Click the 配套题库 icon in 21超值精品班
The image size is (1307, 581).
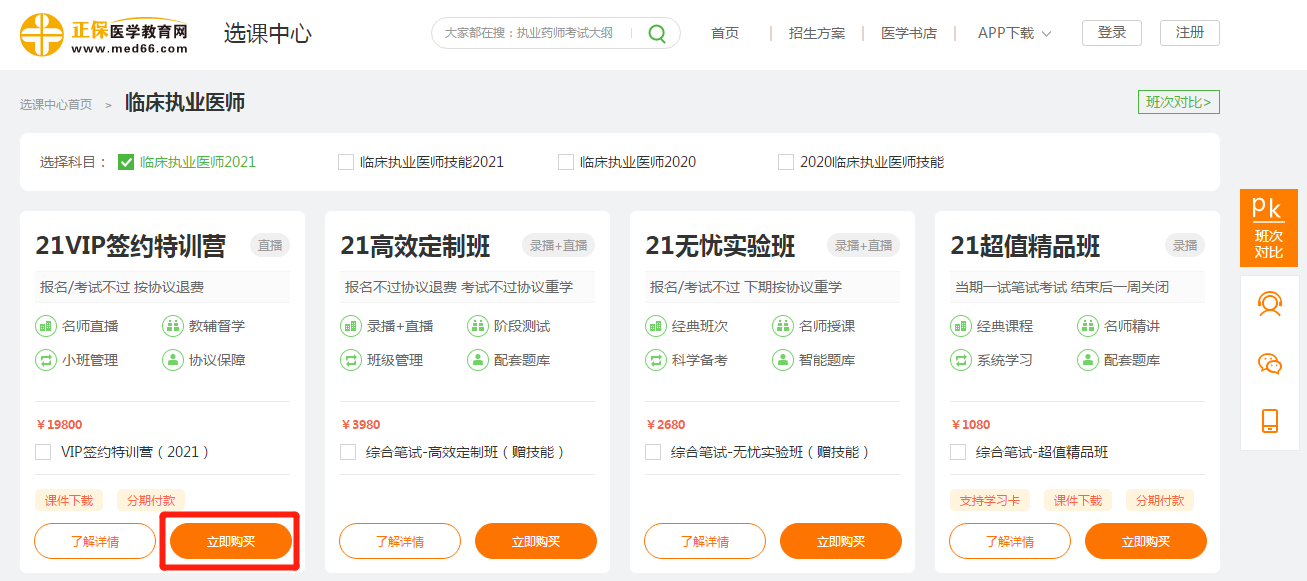1087,360
